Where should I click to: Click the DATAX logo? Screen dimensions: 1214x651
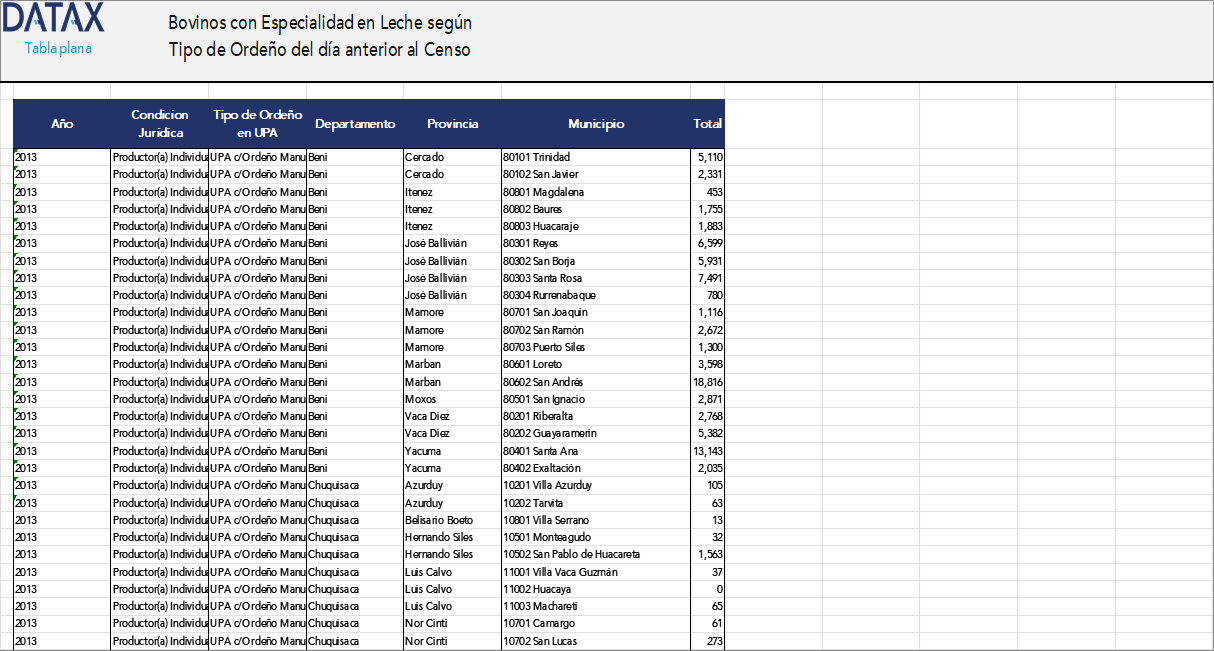pos(60,18)
